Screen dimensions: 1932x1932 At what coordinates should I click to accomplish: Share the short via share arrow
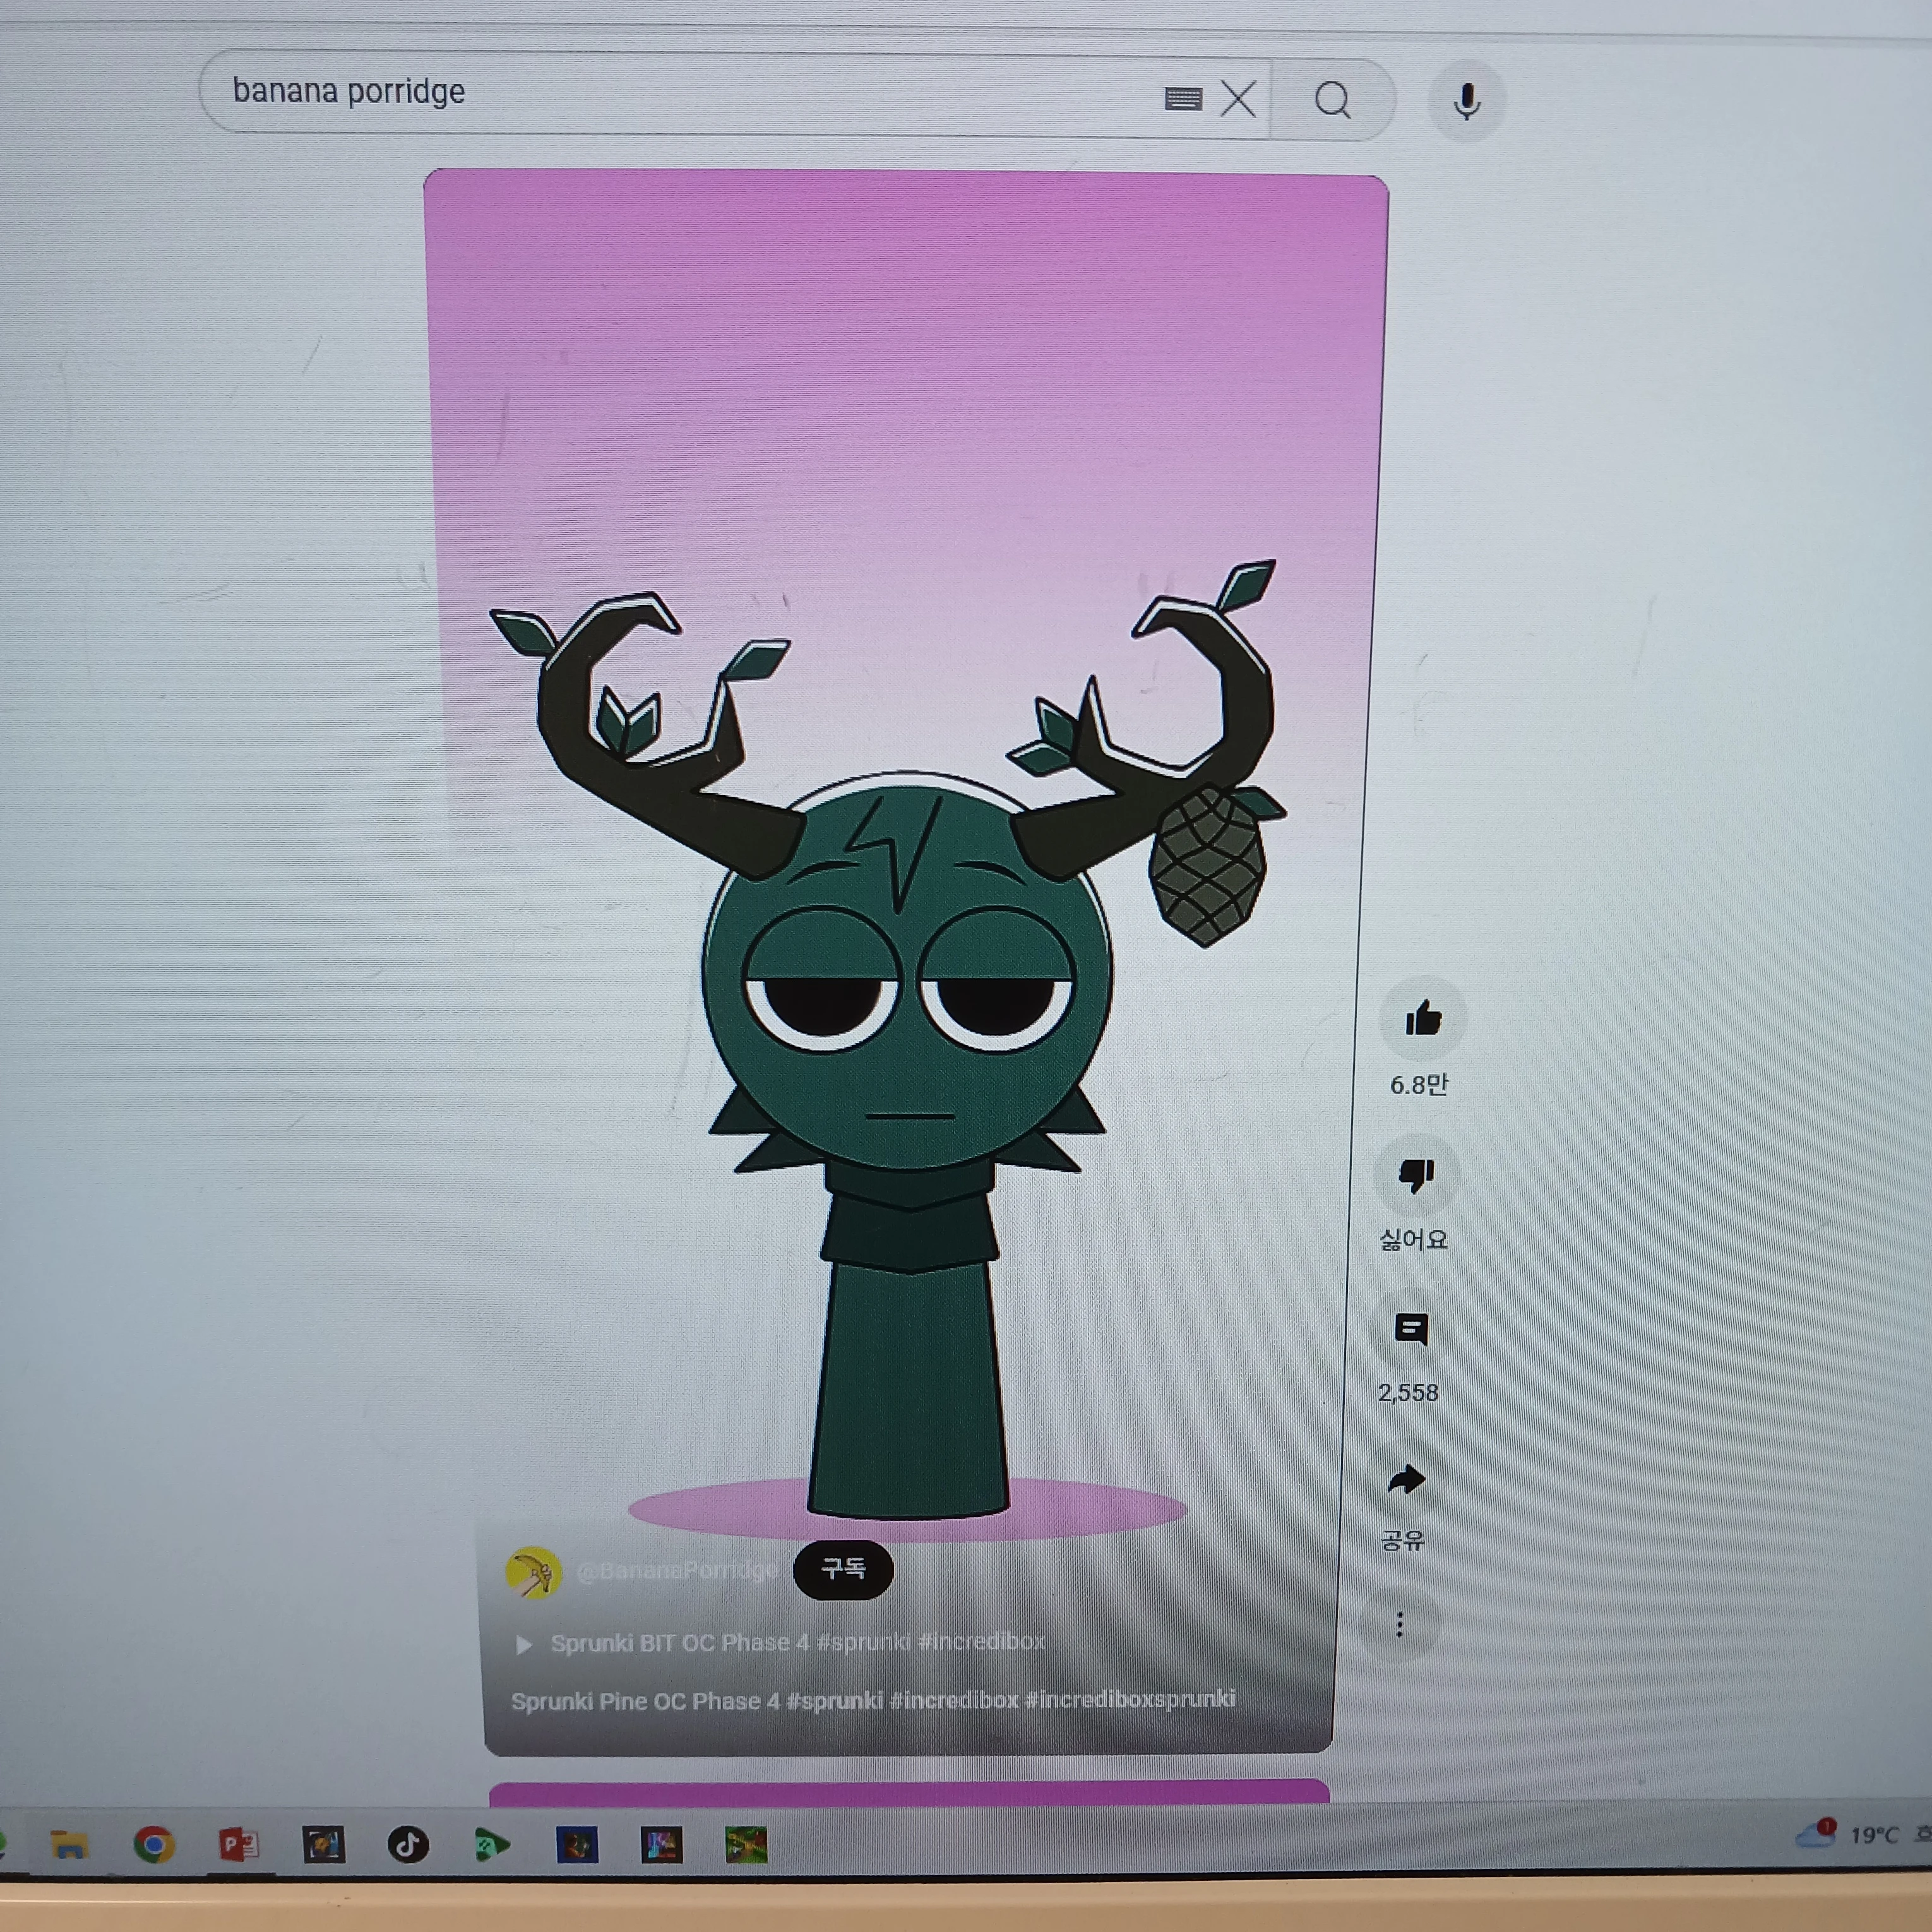pyautogui.click(x=1406, y=1480)
